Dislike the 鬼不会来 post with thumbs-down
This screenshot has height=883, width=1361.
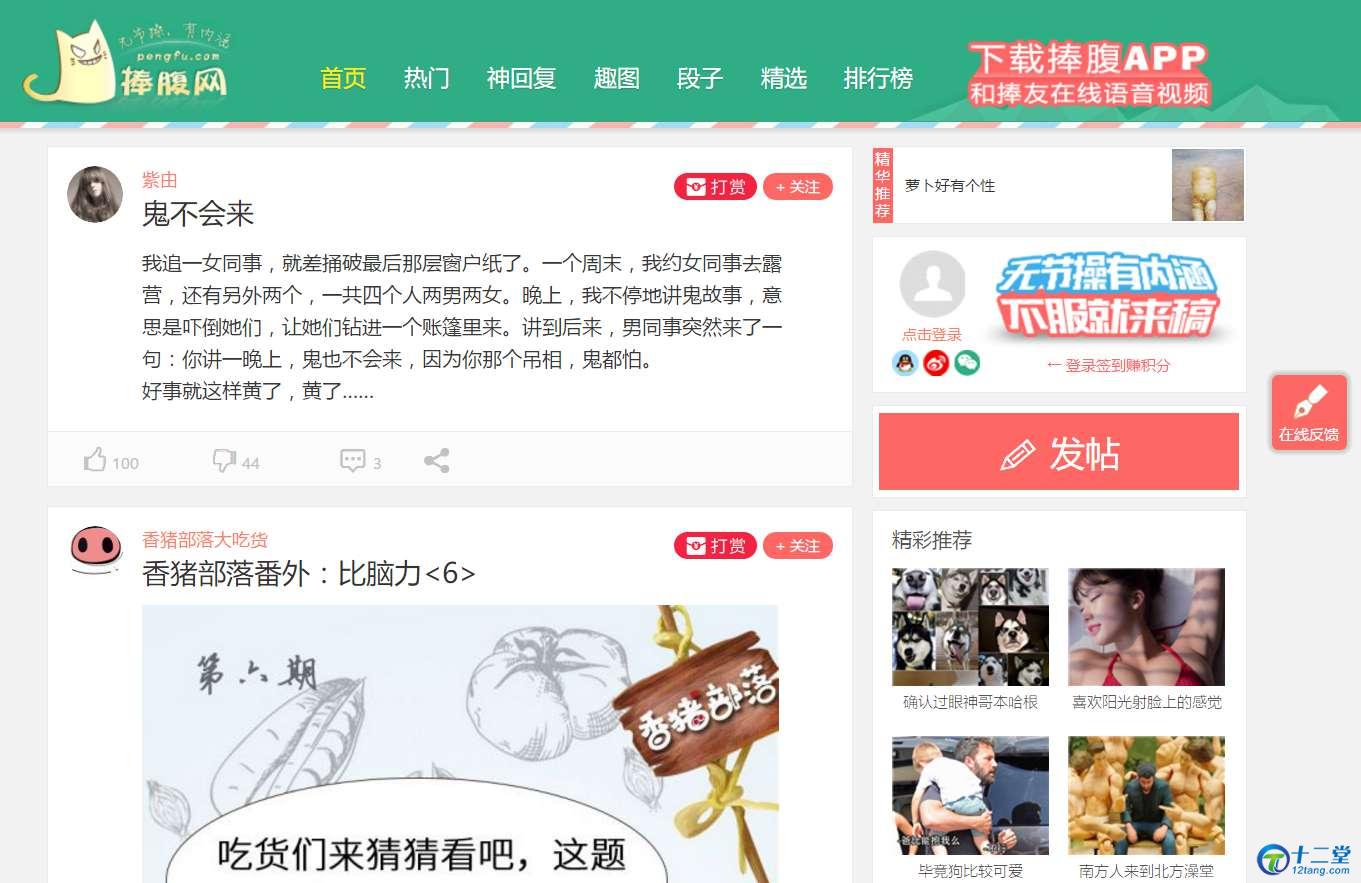[x=224, y=460]
